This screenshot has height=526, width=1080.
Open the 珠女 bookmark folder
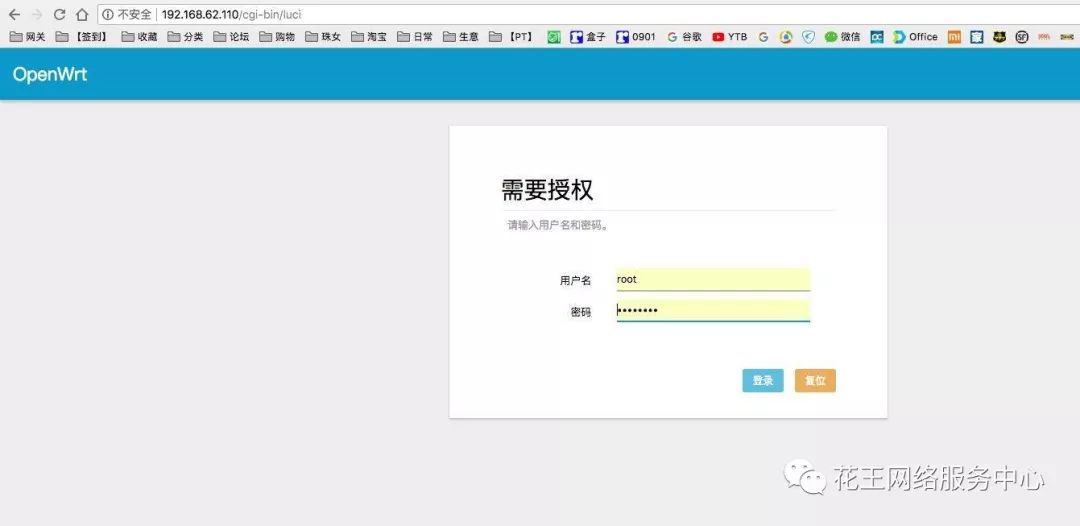pyautogui.click(x=323, y=37)
